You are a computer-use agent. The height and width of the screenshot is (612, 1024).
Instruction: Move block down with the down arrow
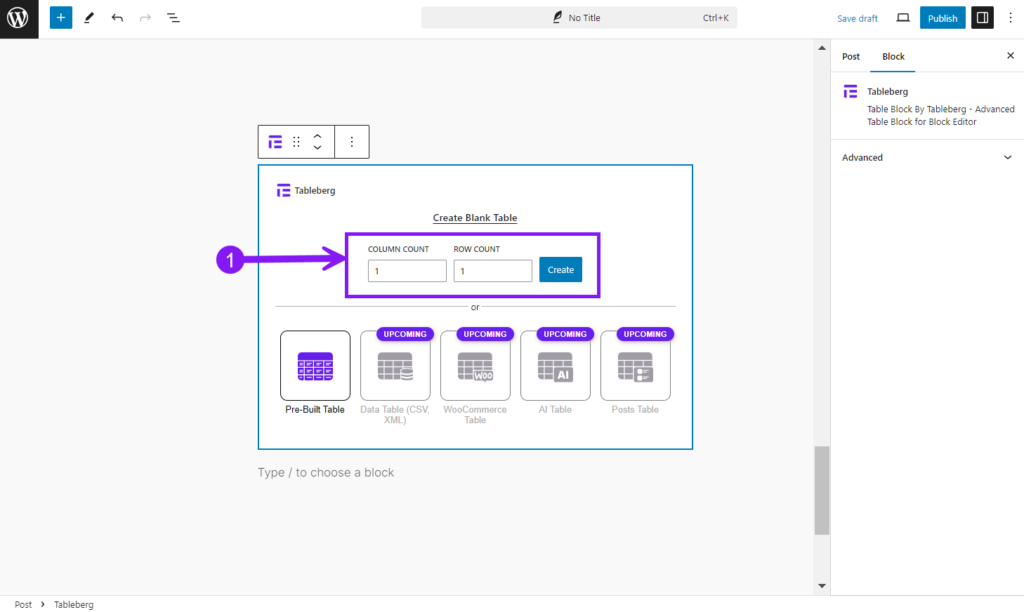(317, 148)
